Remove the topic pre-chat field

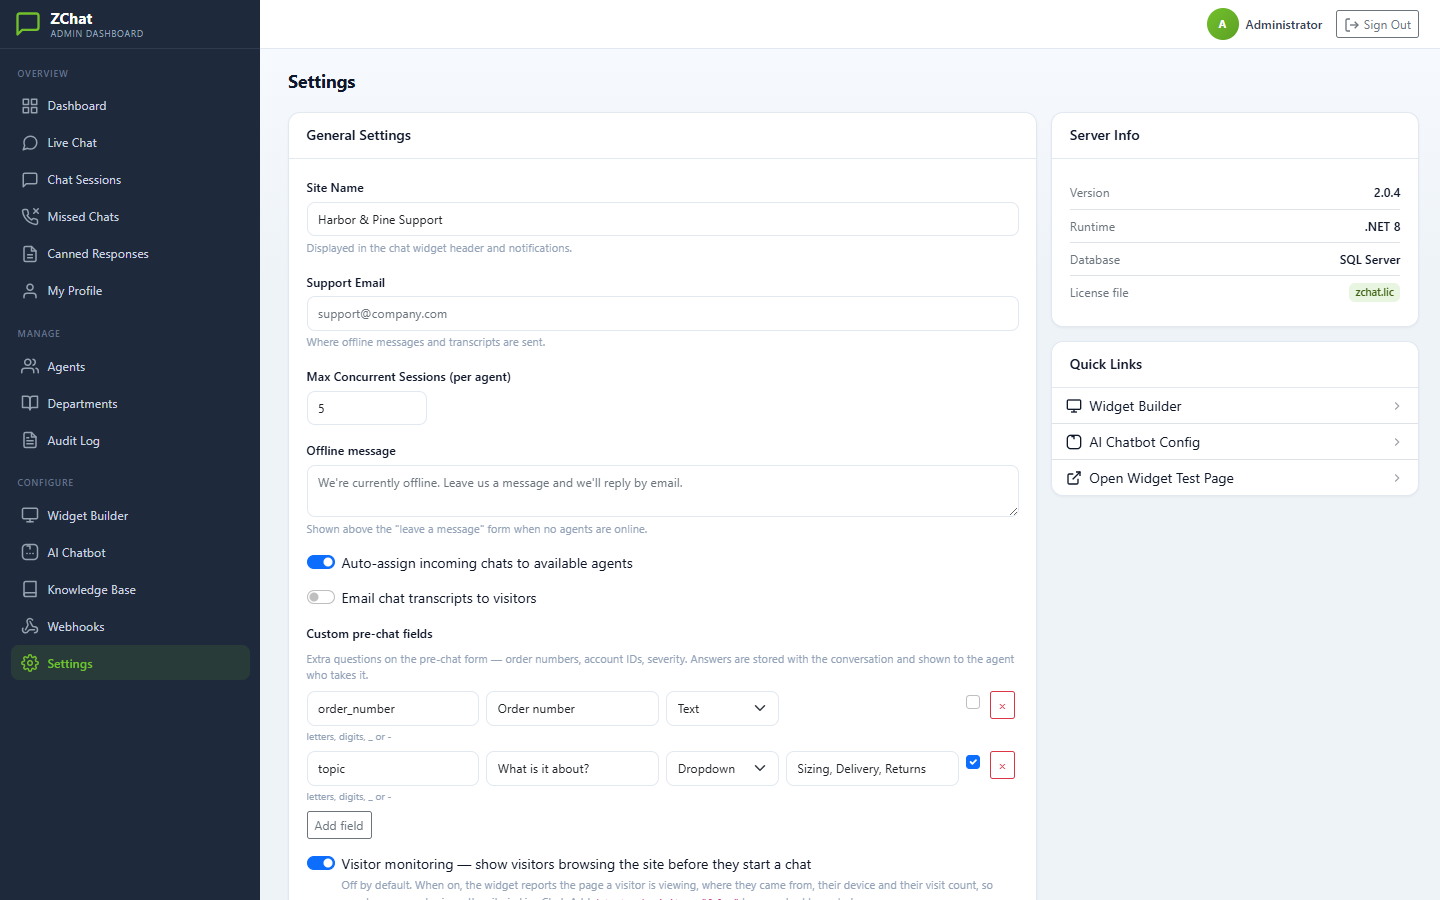click(x=1002, y=765)
